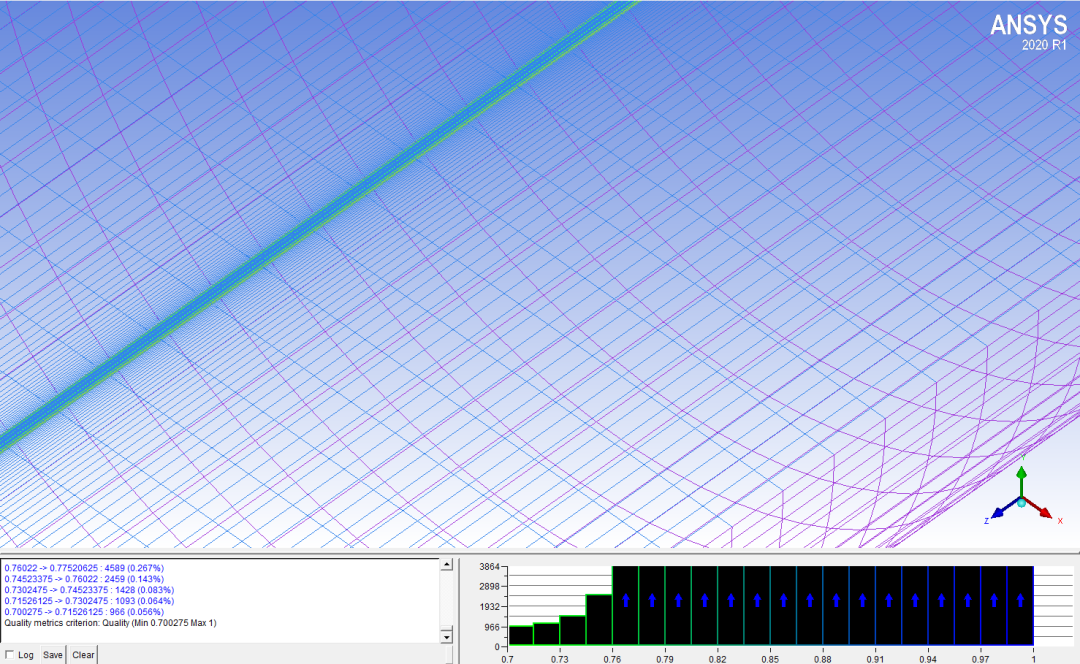Click log line '0.7302475 -> 0.74523375 : 1428'

click(89, 590)
